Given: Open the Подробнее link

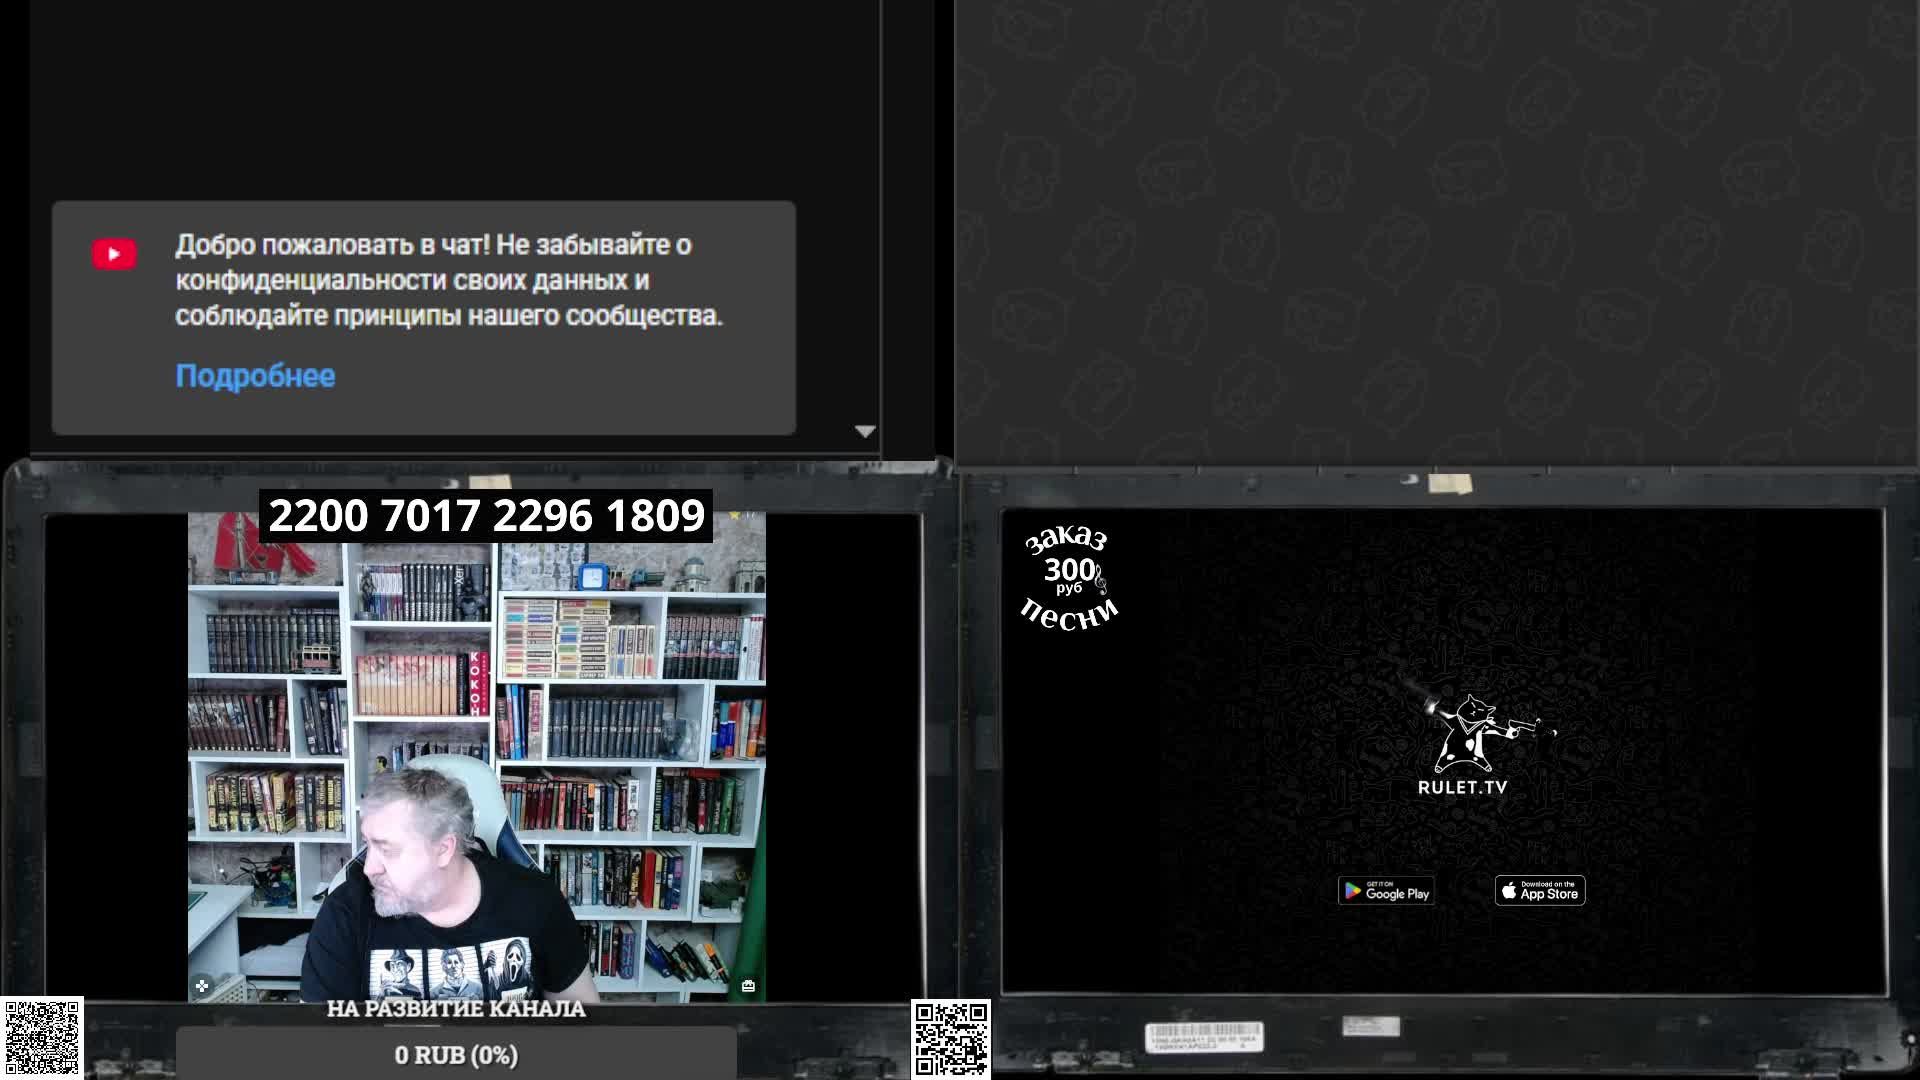Looking at the screenshot, I should pyautogui.click(x=255, y=376).
